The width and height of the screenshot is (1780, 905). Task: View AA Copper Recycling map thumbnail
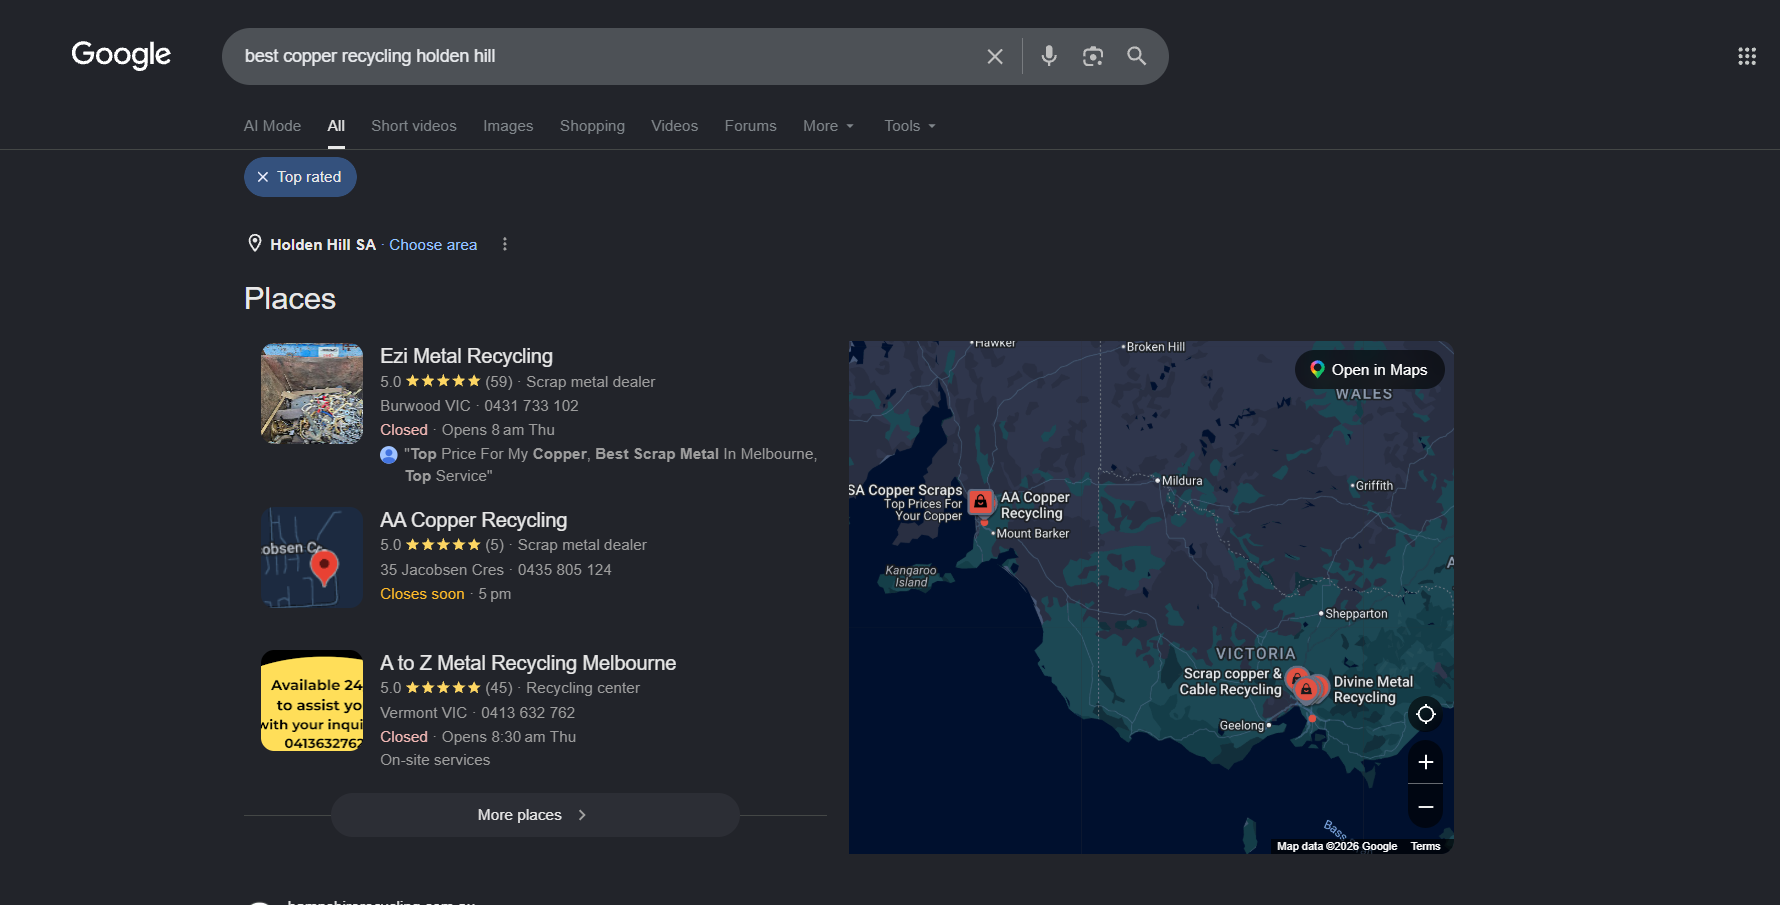tap(312, 557)
